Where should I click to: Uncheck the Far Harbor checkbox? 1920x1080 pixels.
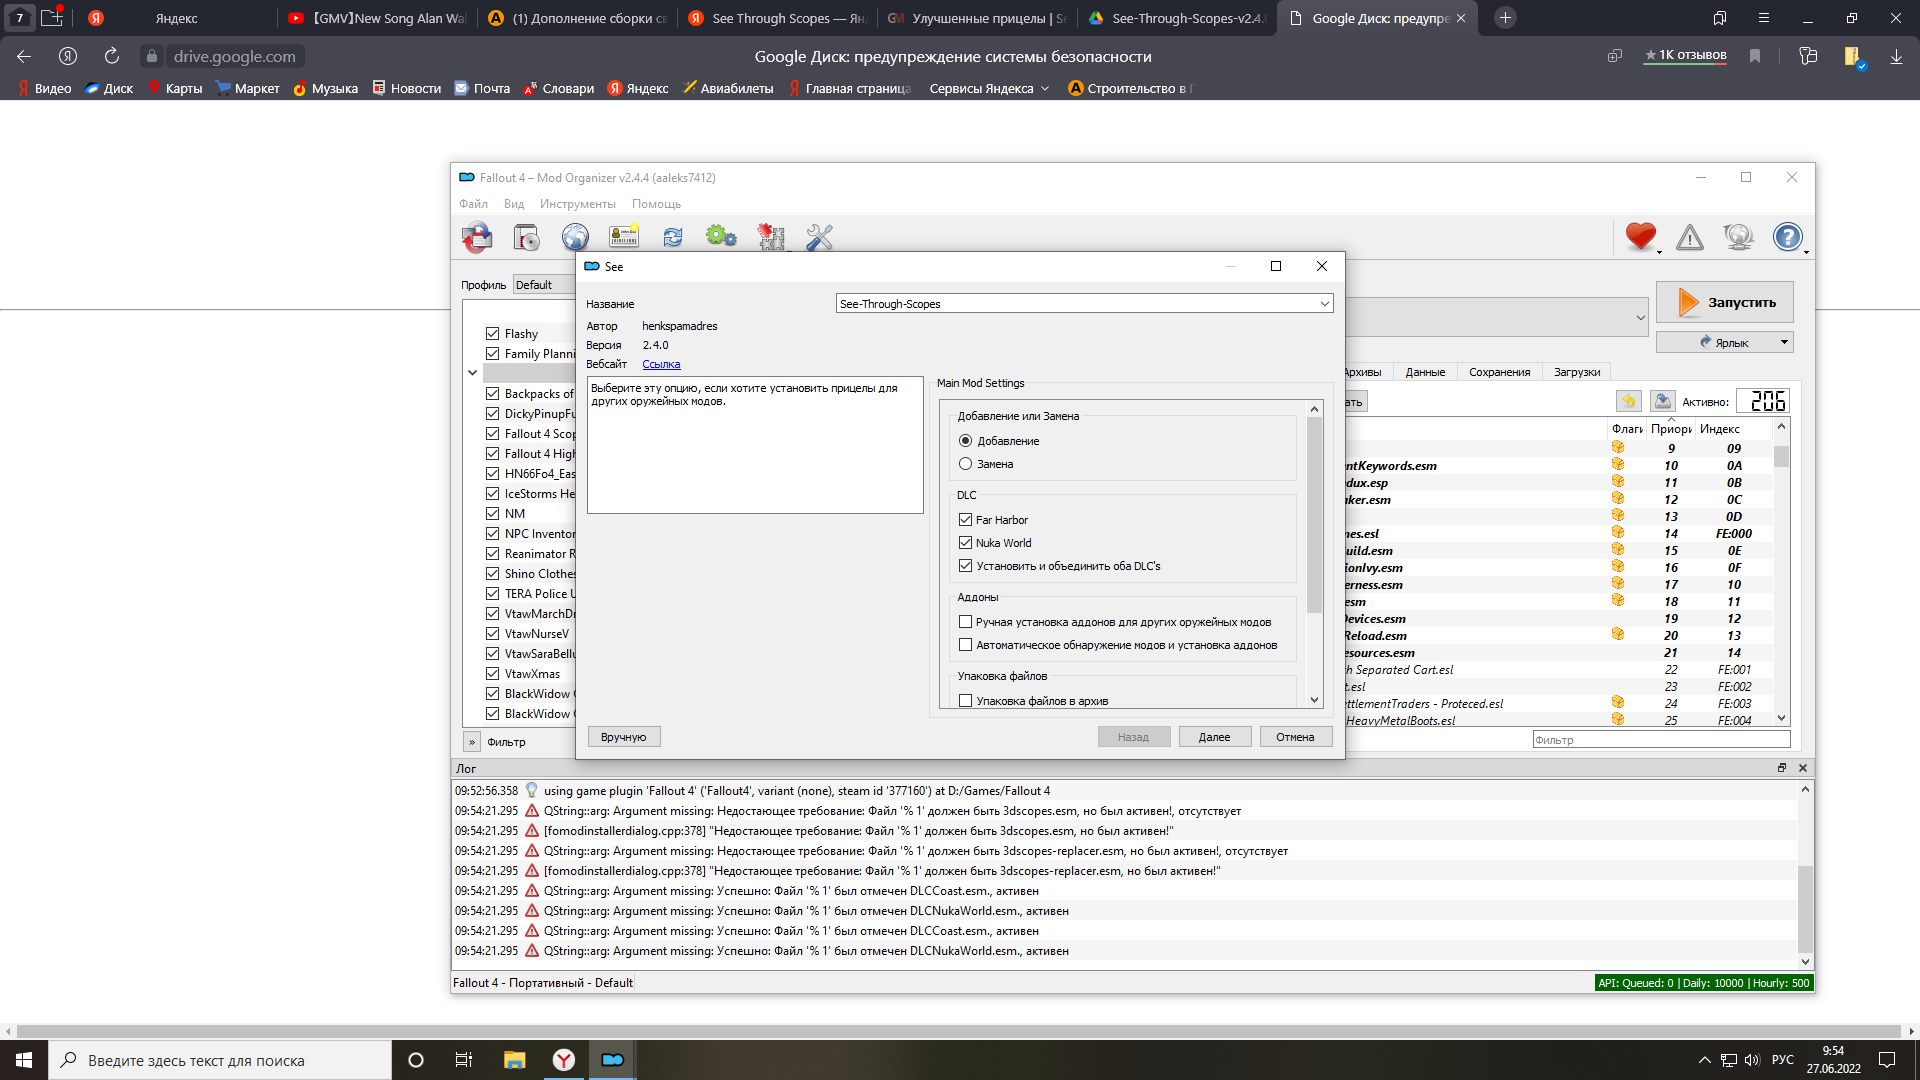click(x=966, y=520)
